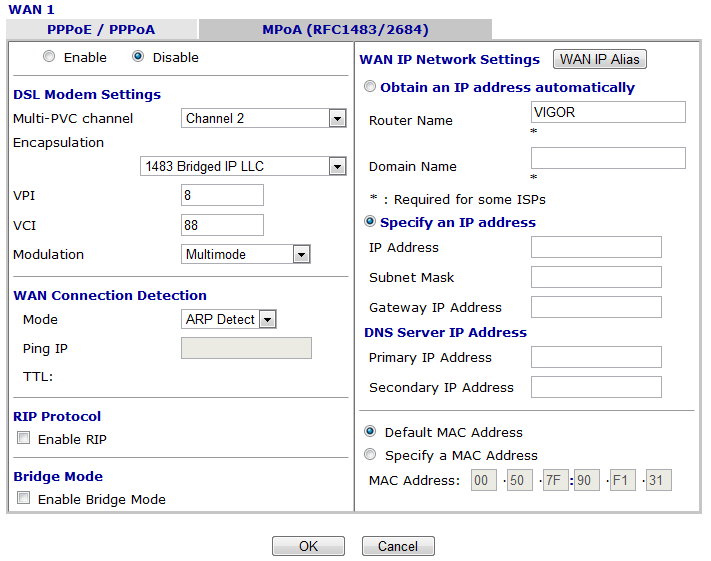Select Default MAC Address option

(371, 432)
